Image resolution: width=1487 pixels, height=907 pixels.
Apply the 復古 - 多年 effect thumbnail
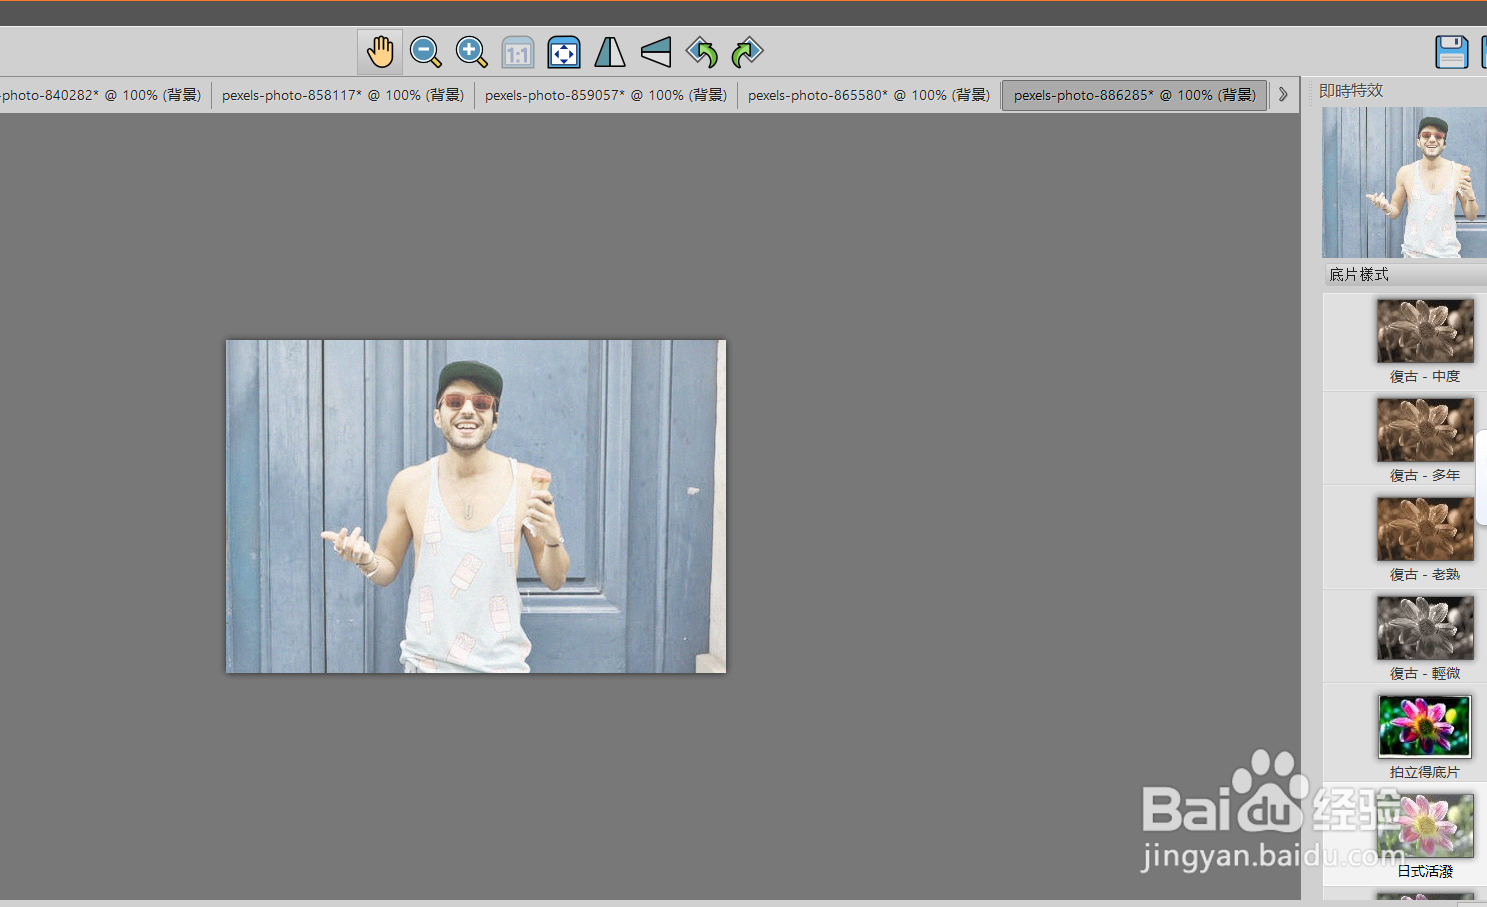1425,430
